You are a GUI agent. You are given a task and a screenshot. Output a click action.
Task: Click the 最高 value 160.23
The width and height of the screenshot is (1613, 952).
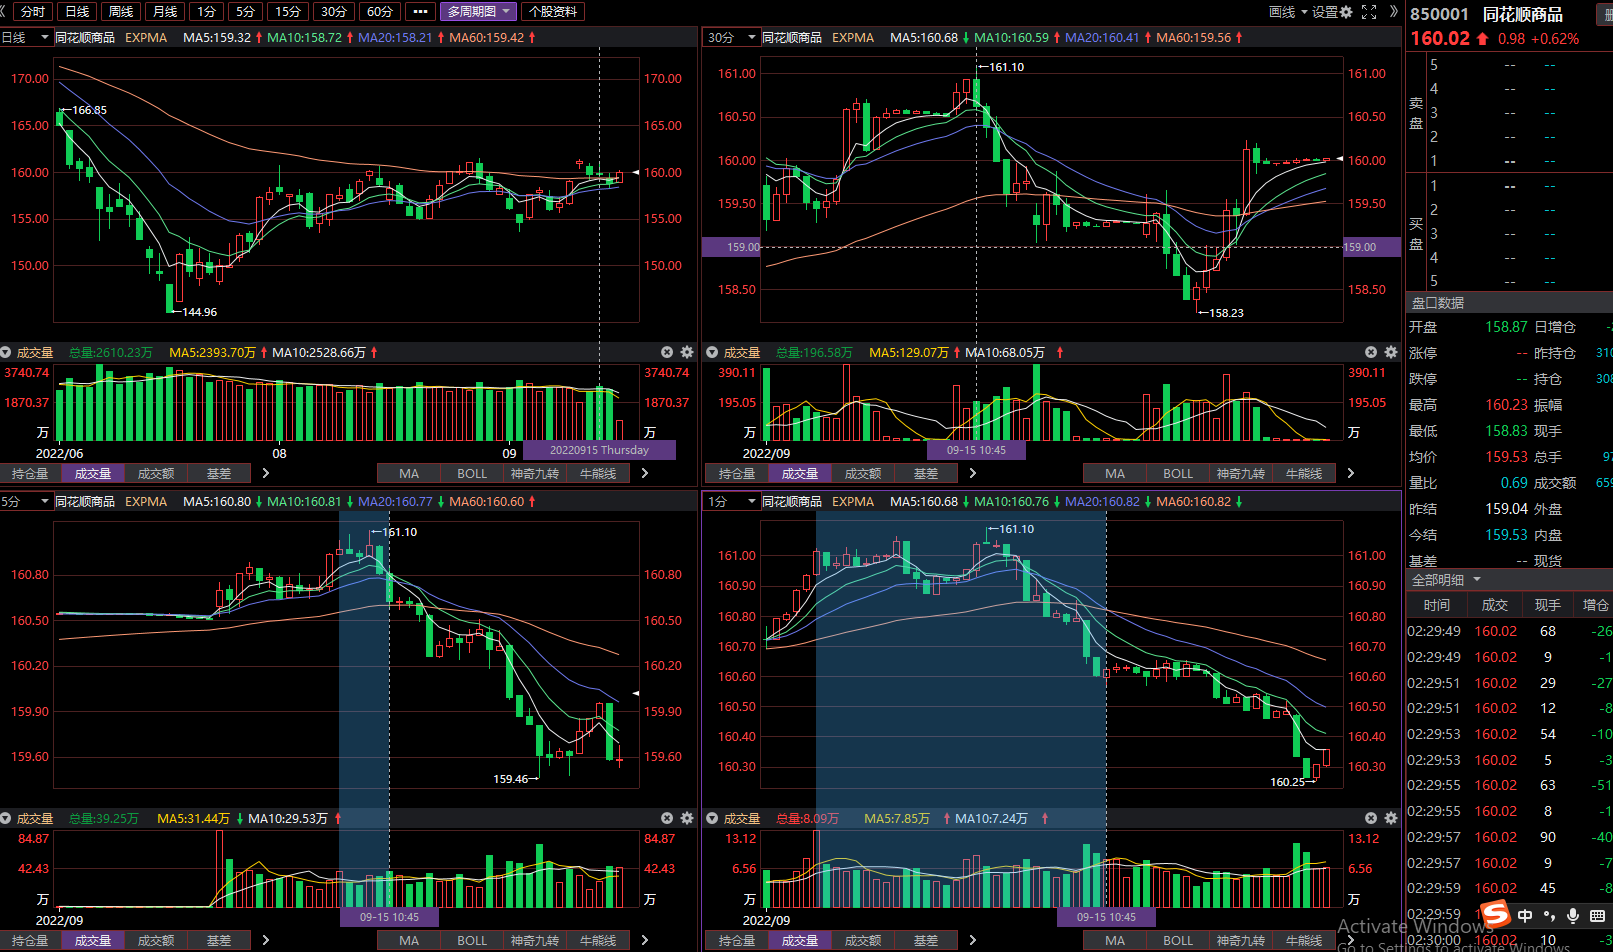[1506, 405]
